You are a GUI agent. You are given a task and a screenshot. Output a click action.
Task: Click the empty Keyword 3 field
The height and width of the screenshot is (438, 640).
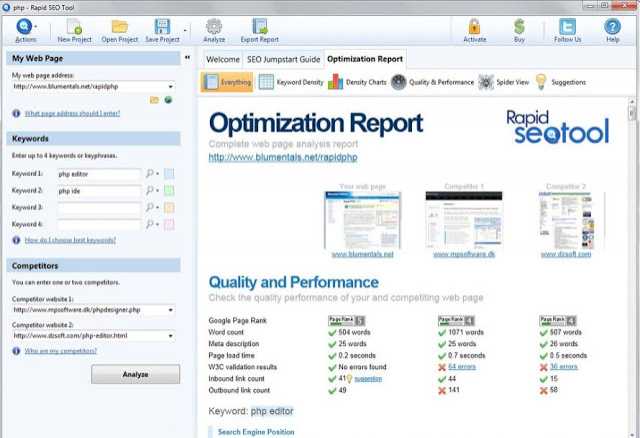99,208
